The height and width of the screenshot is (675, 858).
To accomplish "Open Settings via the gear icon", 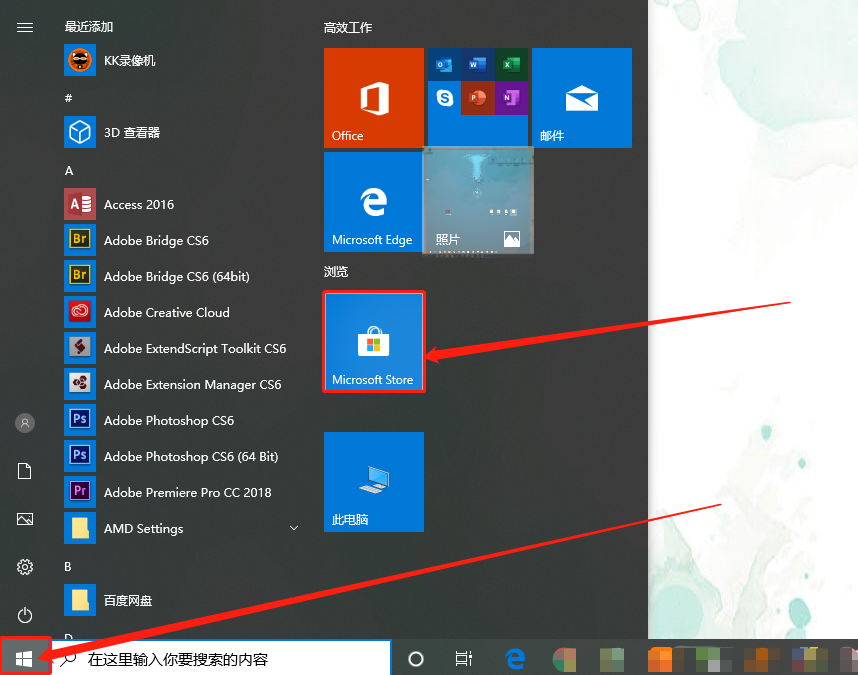I will [25, 567].
